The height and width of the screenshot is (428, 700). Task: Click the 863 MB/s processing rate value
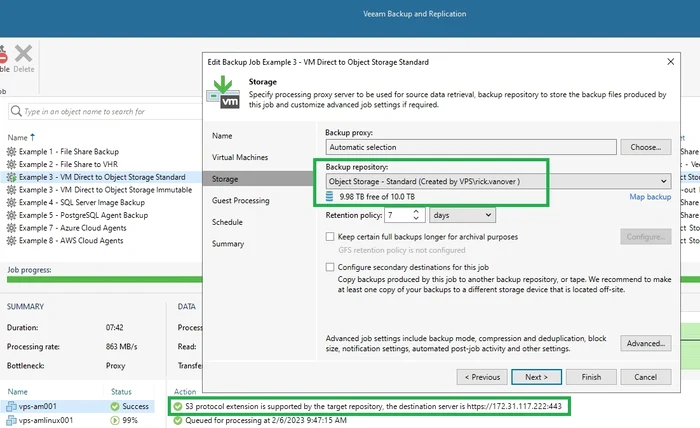[121, 347]
